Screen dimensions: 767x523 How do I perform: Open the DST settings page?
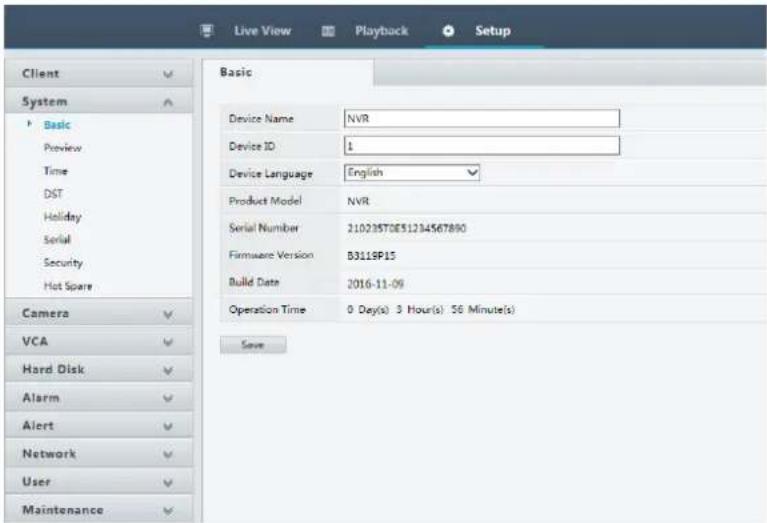[53, 194]
